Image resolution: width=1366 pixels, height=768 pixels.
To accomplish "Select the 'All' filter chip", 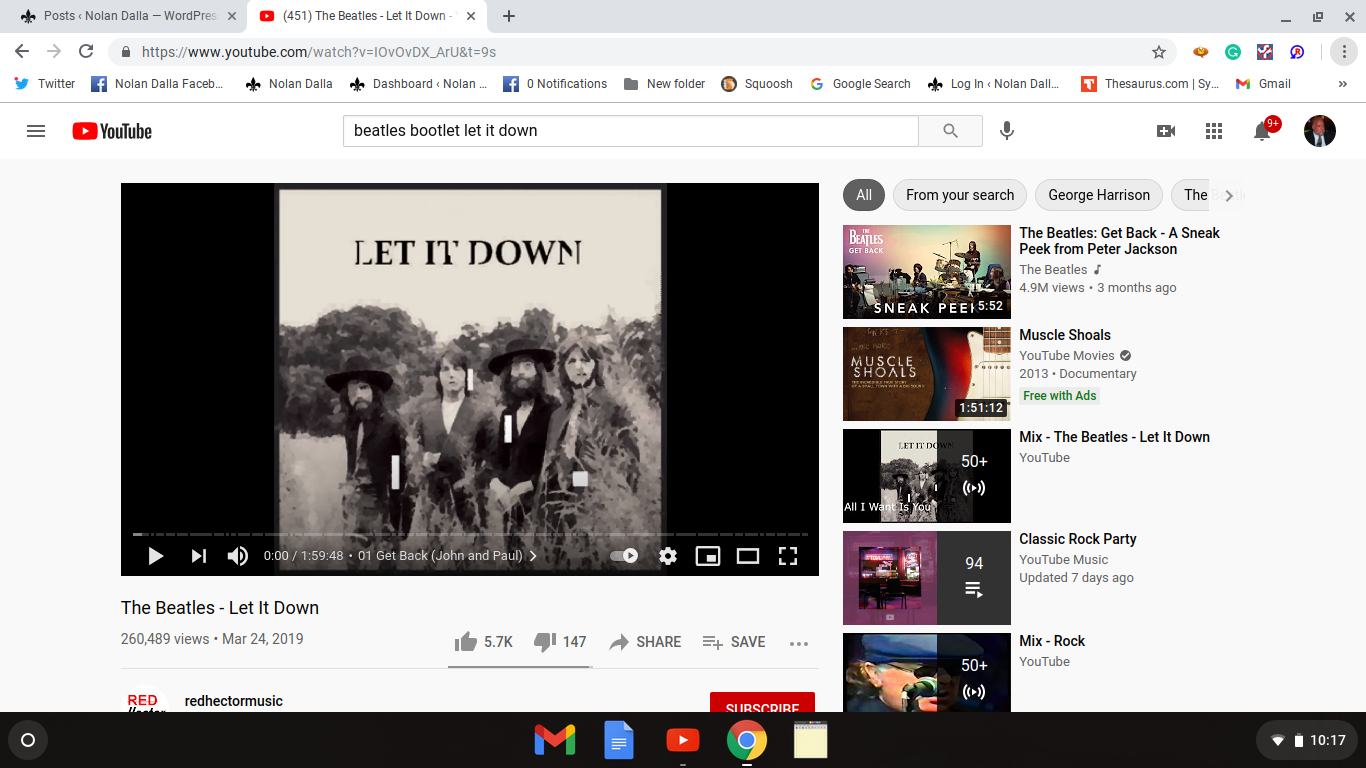I will click(864, 195).
